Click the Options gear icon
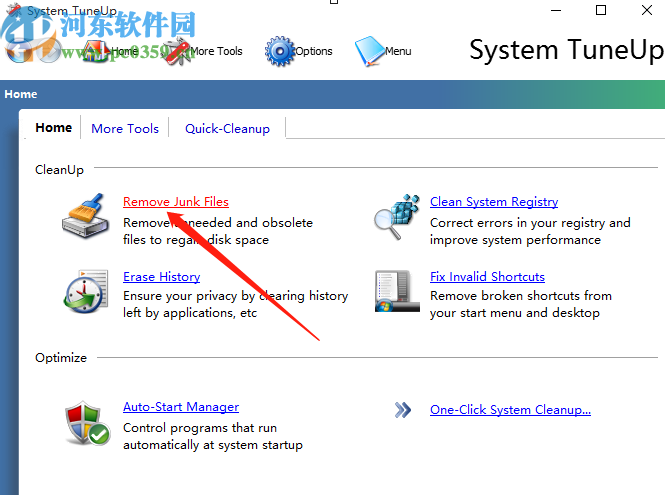This screenshot has width=665, height=495. tap(279, 51)
